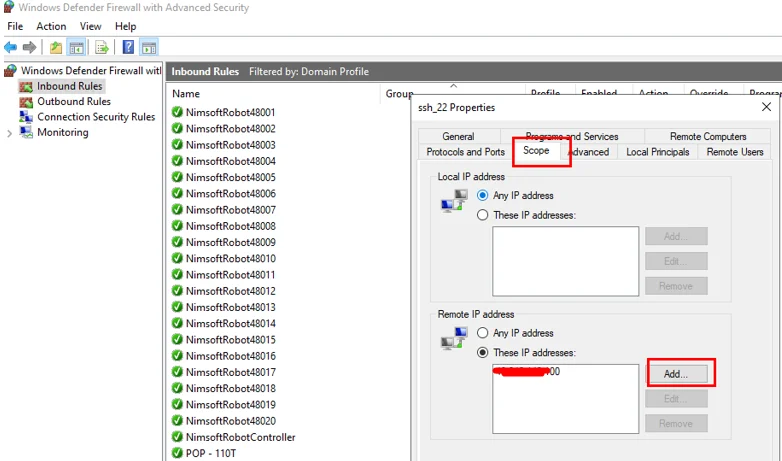Select the NimsoftRobot48003 rule
This screenshot has width=782, height=461.
point(230,145)
